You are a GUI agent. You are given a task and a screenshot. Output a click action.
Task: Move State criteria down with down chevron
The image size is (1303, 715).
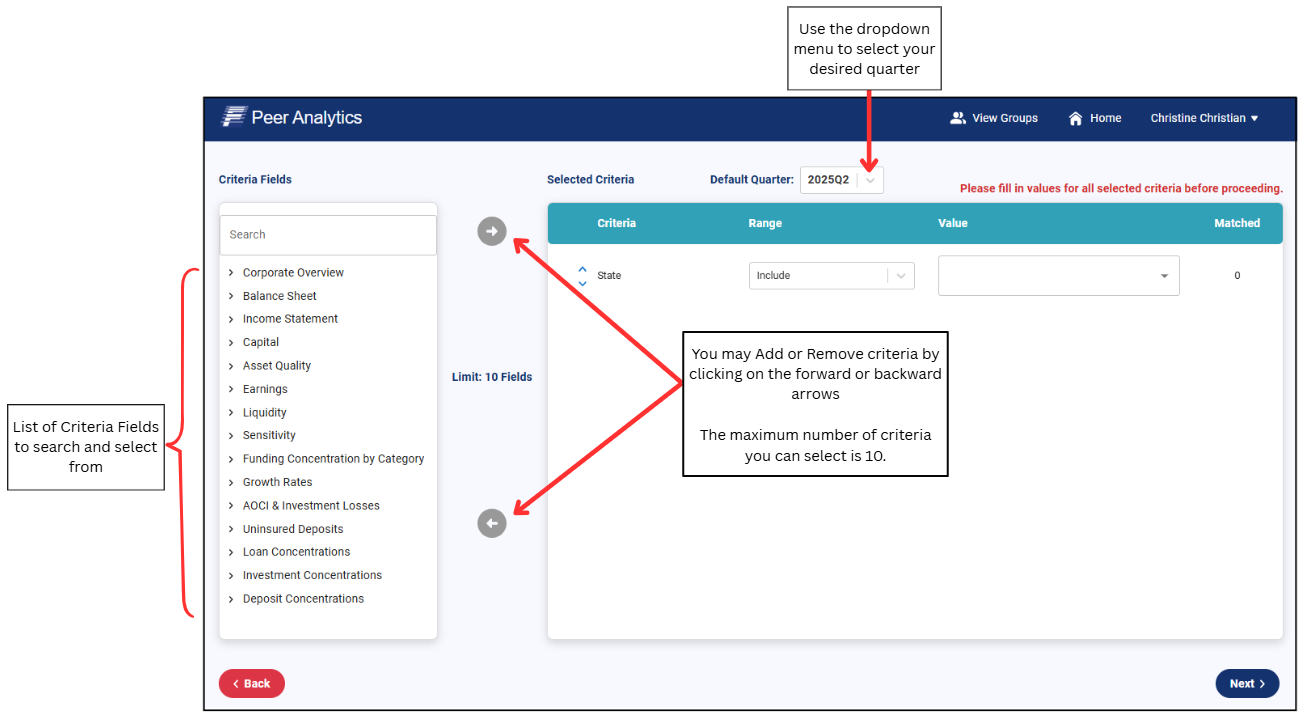[583, 283]
